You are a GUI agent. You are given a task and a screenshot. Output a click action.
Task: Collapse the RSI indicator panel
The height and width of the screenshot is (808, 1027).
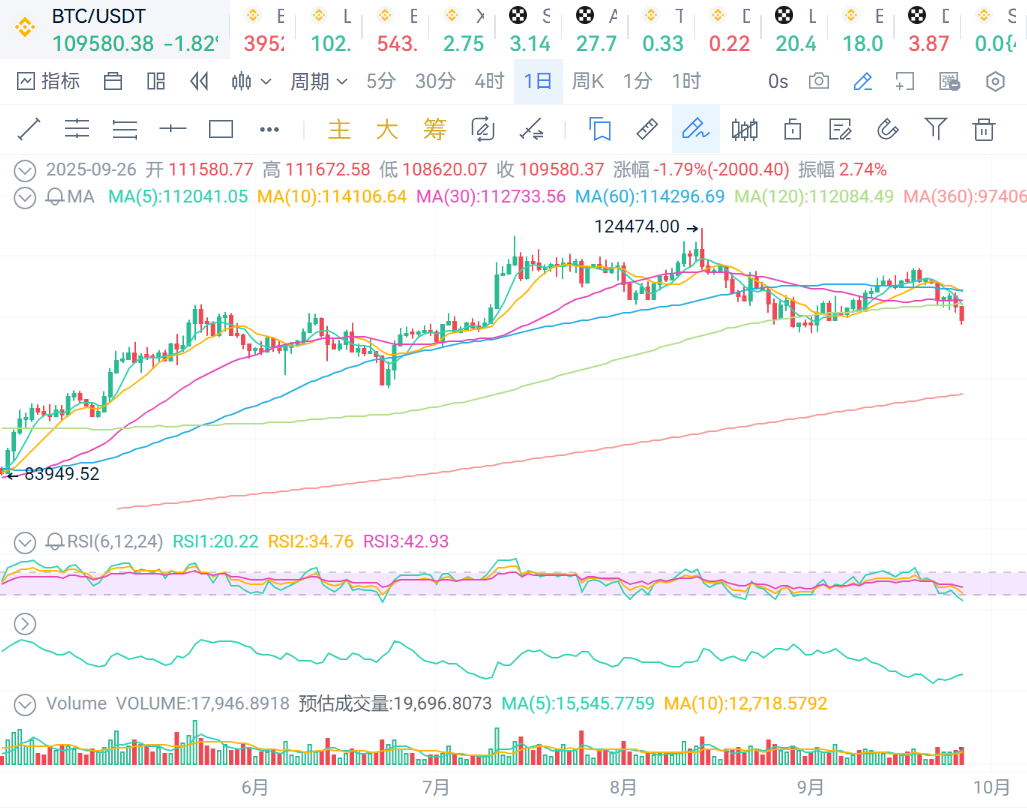25,542
